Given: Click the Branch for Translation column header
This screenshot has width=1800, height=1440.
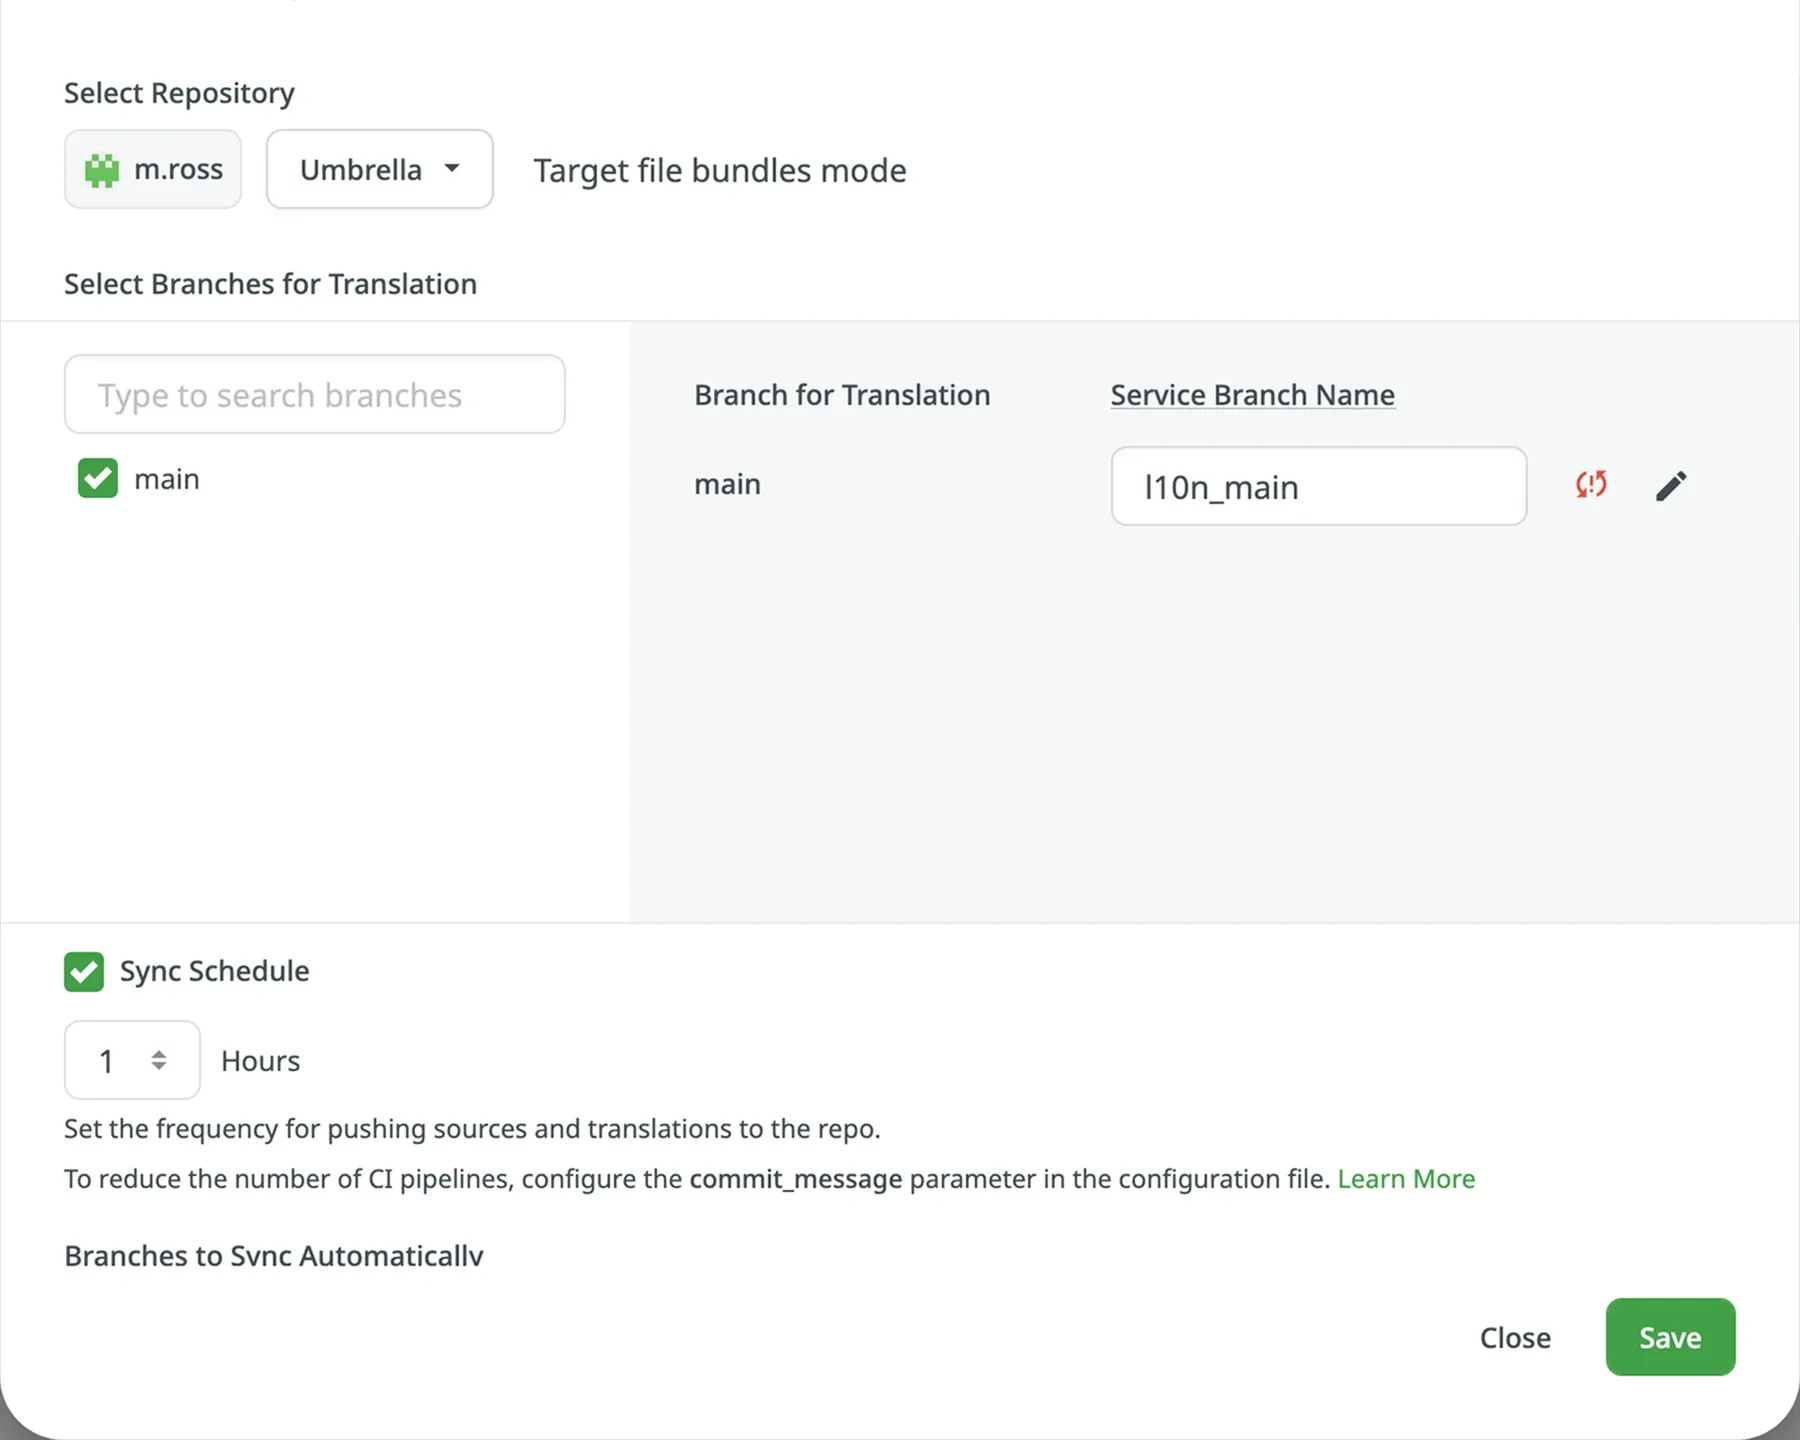Looking at the screenshot, I should pyautogui.click(x=842, y=394).
